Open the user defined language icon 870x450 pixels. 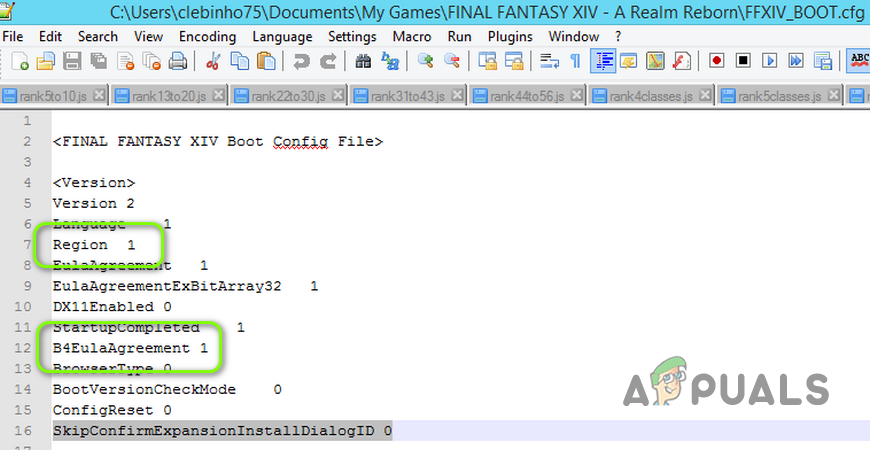[x=629, y=61]
